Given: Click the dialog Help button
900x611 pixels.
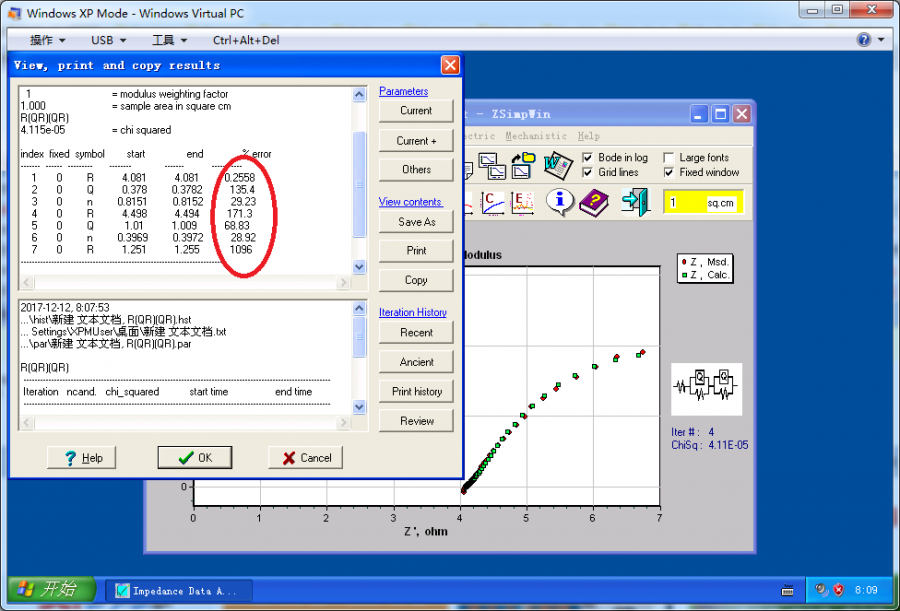Looking at the screenshot, I should [x=82, y=458].
